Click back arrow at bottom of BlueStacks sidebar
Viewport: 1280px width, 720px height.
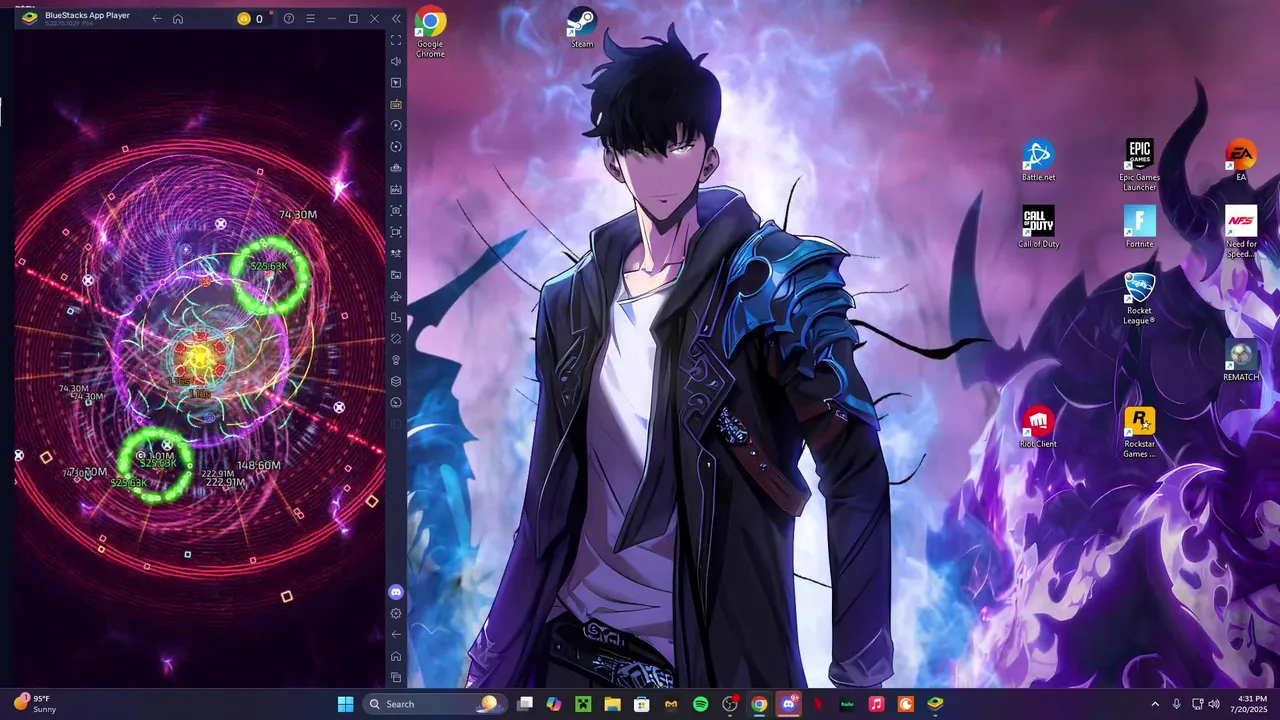pos(396,634)
